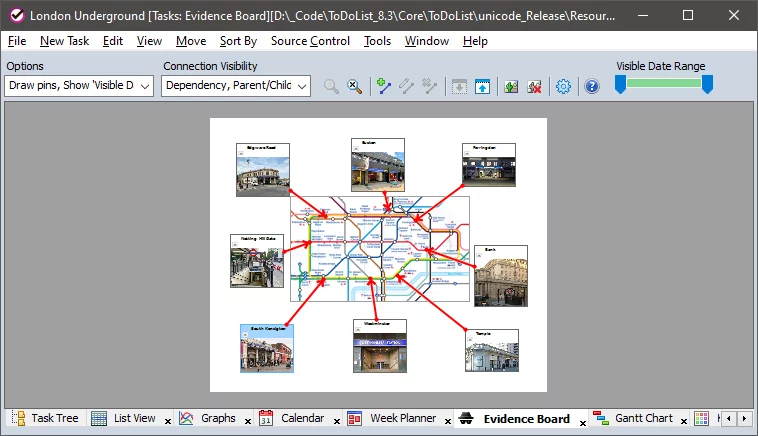
Task: Open Evidence Board preferences gear icon
Action: point(563,87)
